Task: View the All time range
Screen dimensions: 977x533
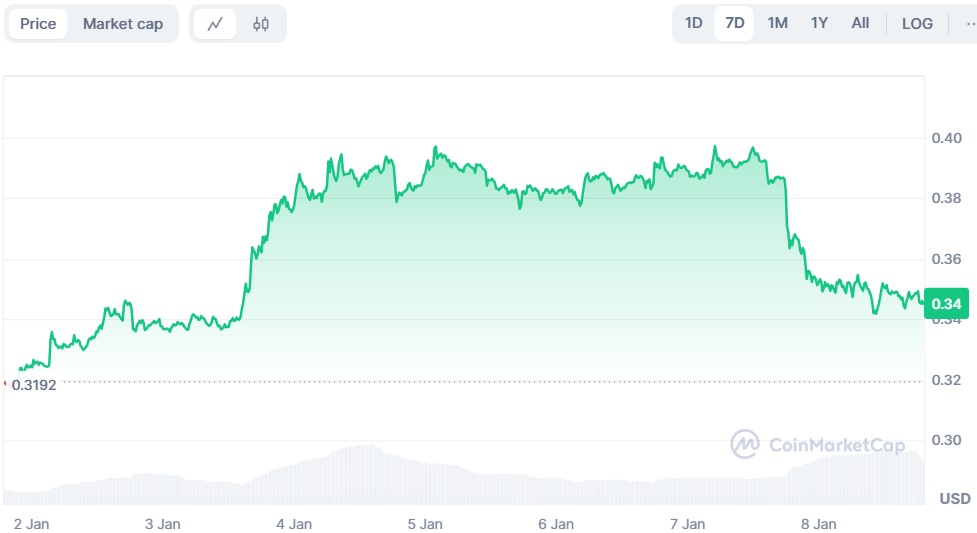Action: click(x=860, y=23)
